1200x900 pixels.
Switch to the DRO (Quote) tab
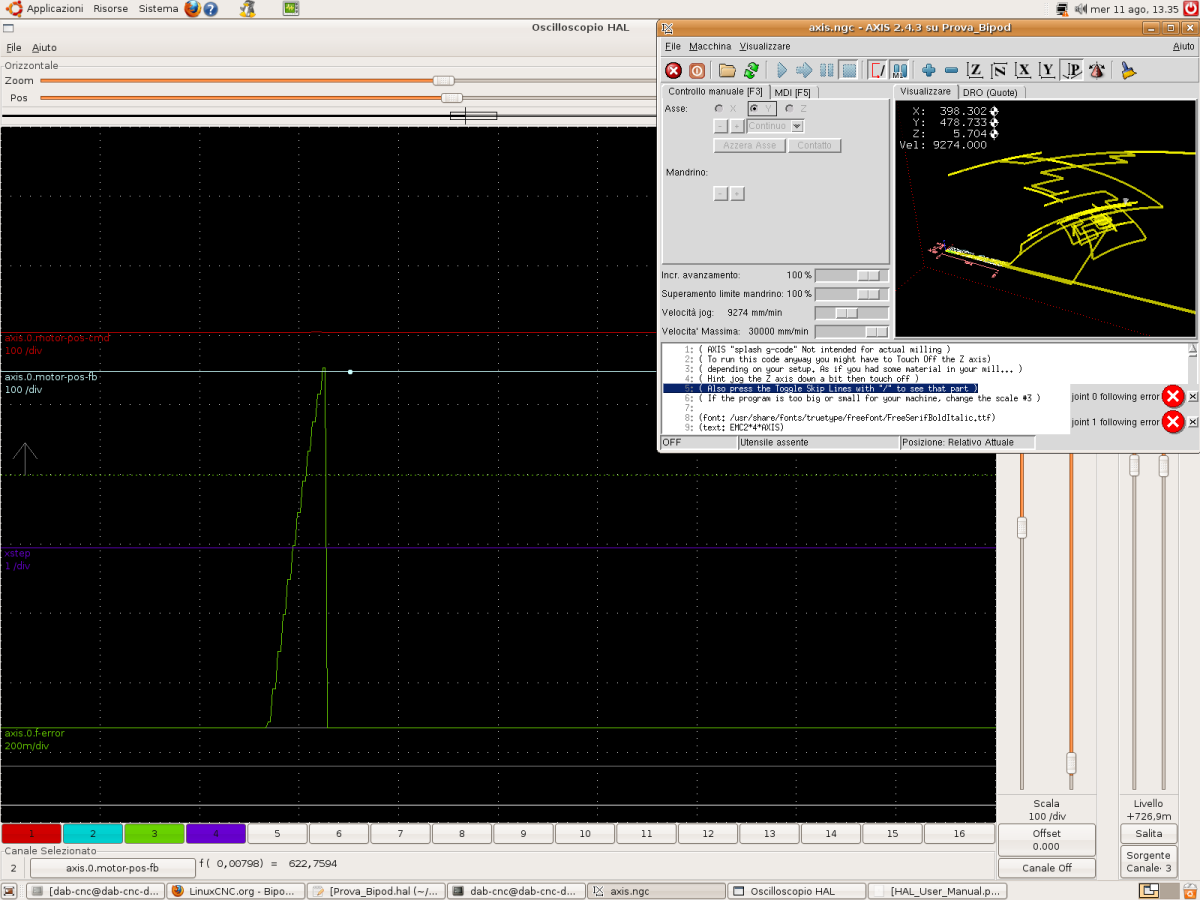[x=990, y=92]
